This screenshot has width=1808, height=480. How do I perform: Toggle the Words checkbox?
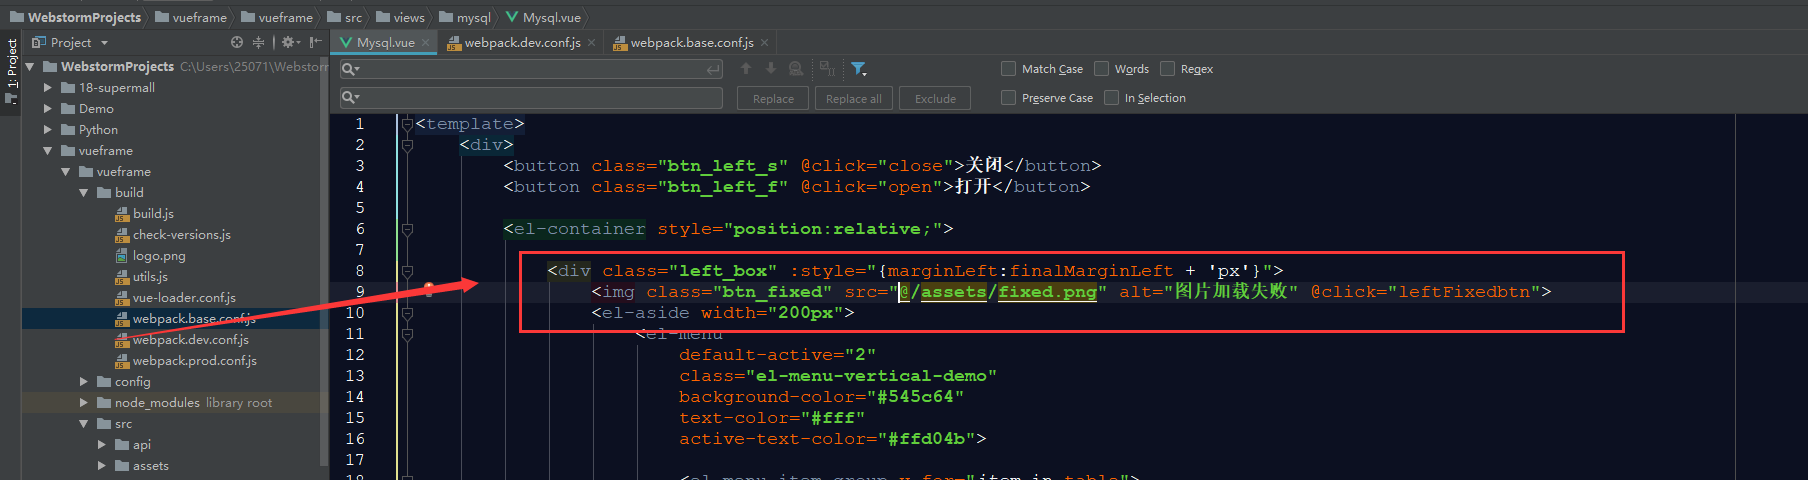click(1101, 68)
